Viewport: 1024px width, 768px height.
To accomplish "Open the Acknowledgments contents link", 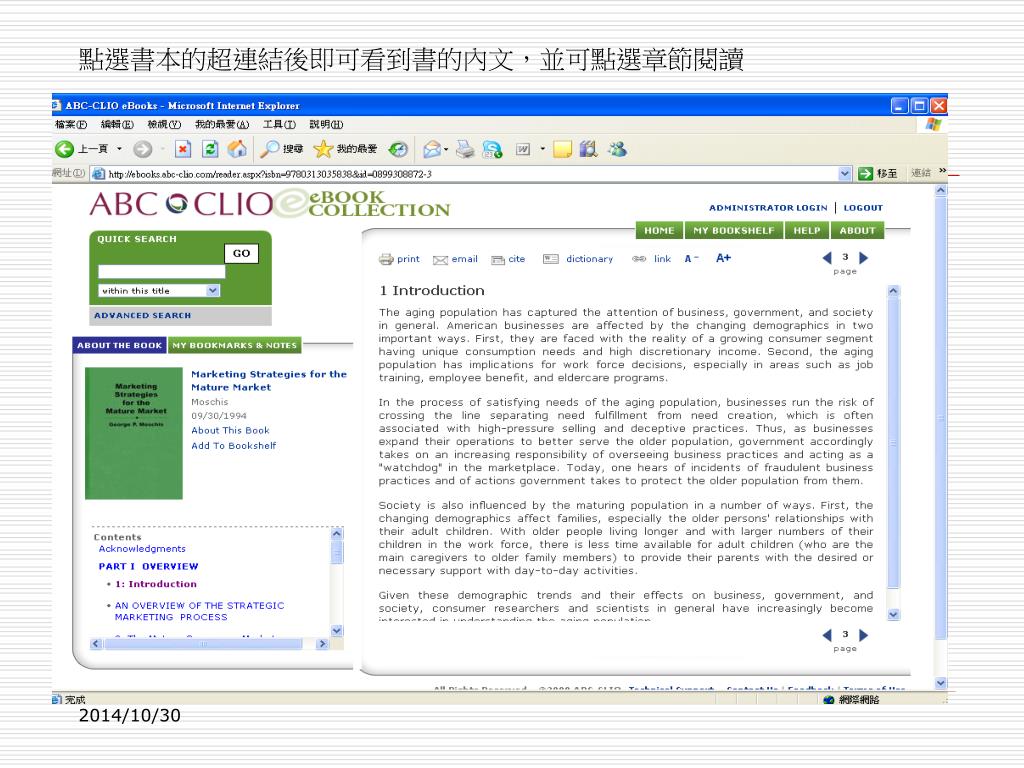I will (x=142, y=549).
